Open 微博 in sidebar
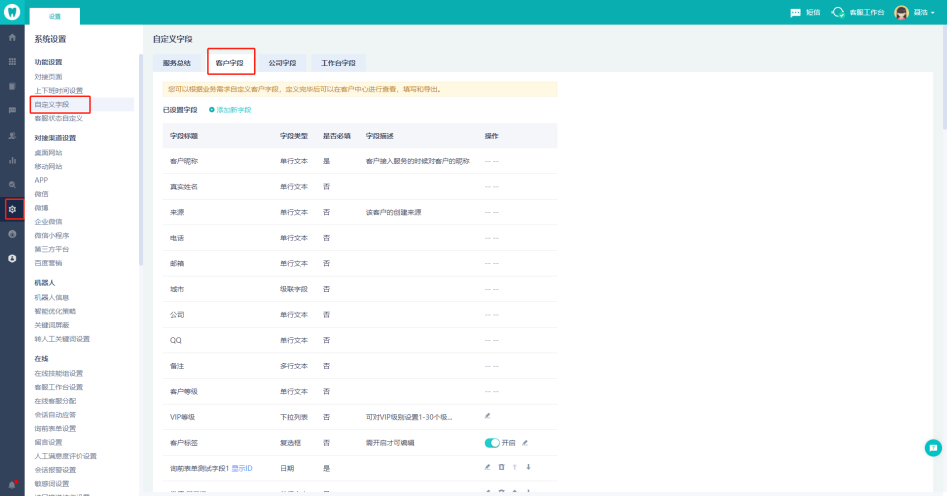 pyautogui.click(x=41, y=208)
